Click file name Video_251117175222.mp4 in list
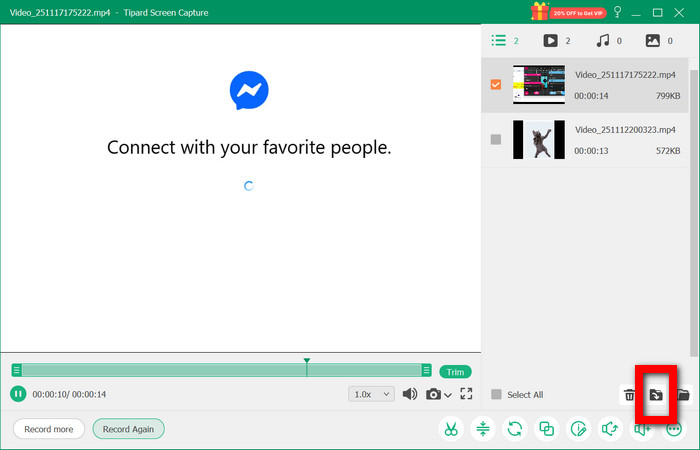The width and height of the screenshot is (700, 450). click(625, 75)
